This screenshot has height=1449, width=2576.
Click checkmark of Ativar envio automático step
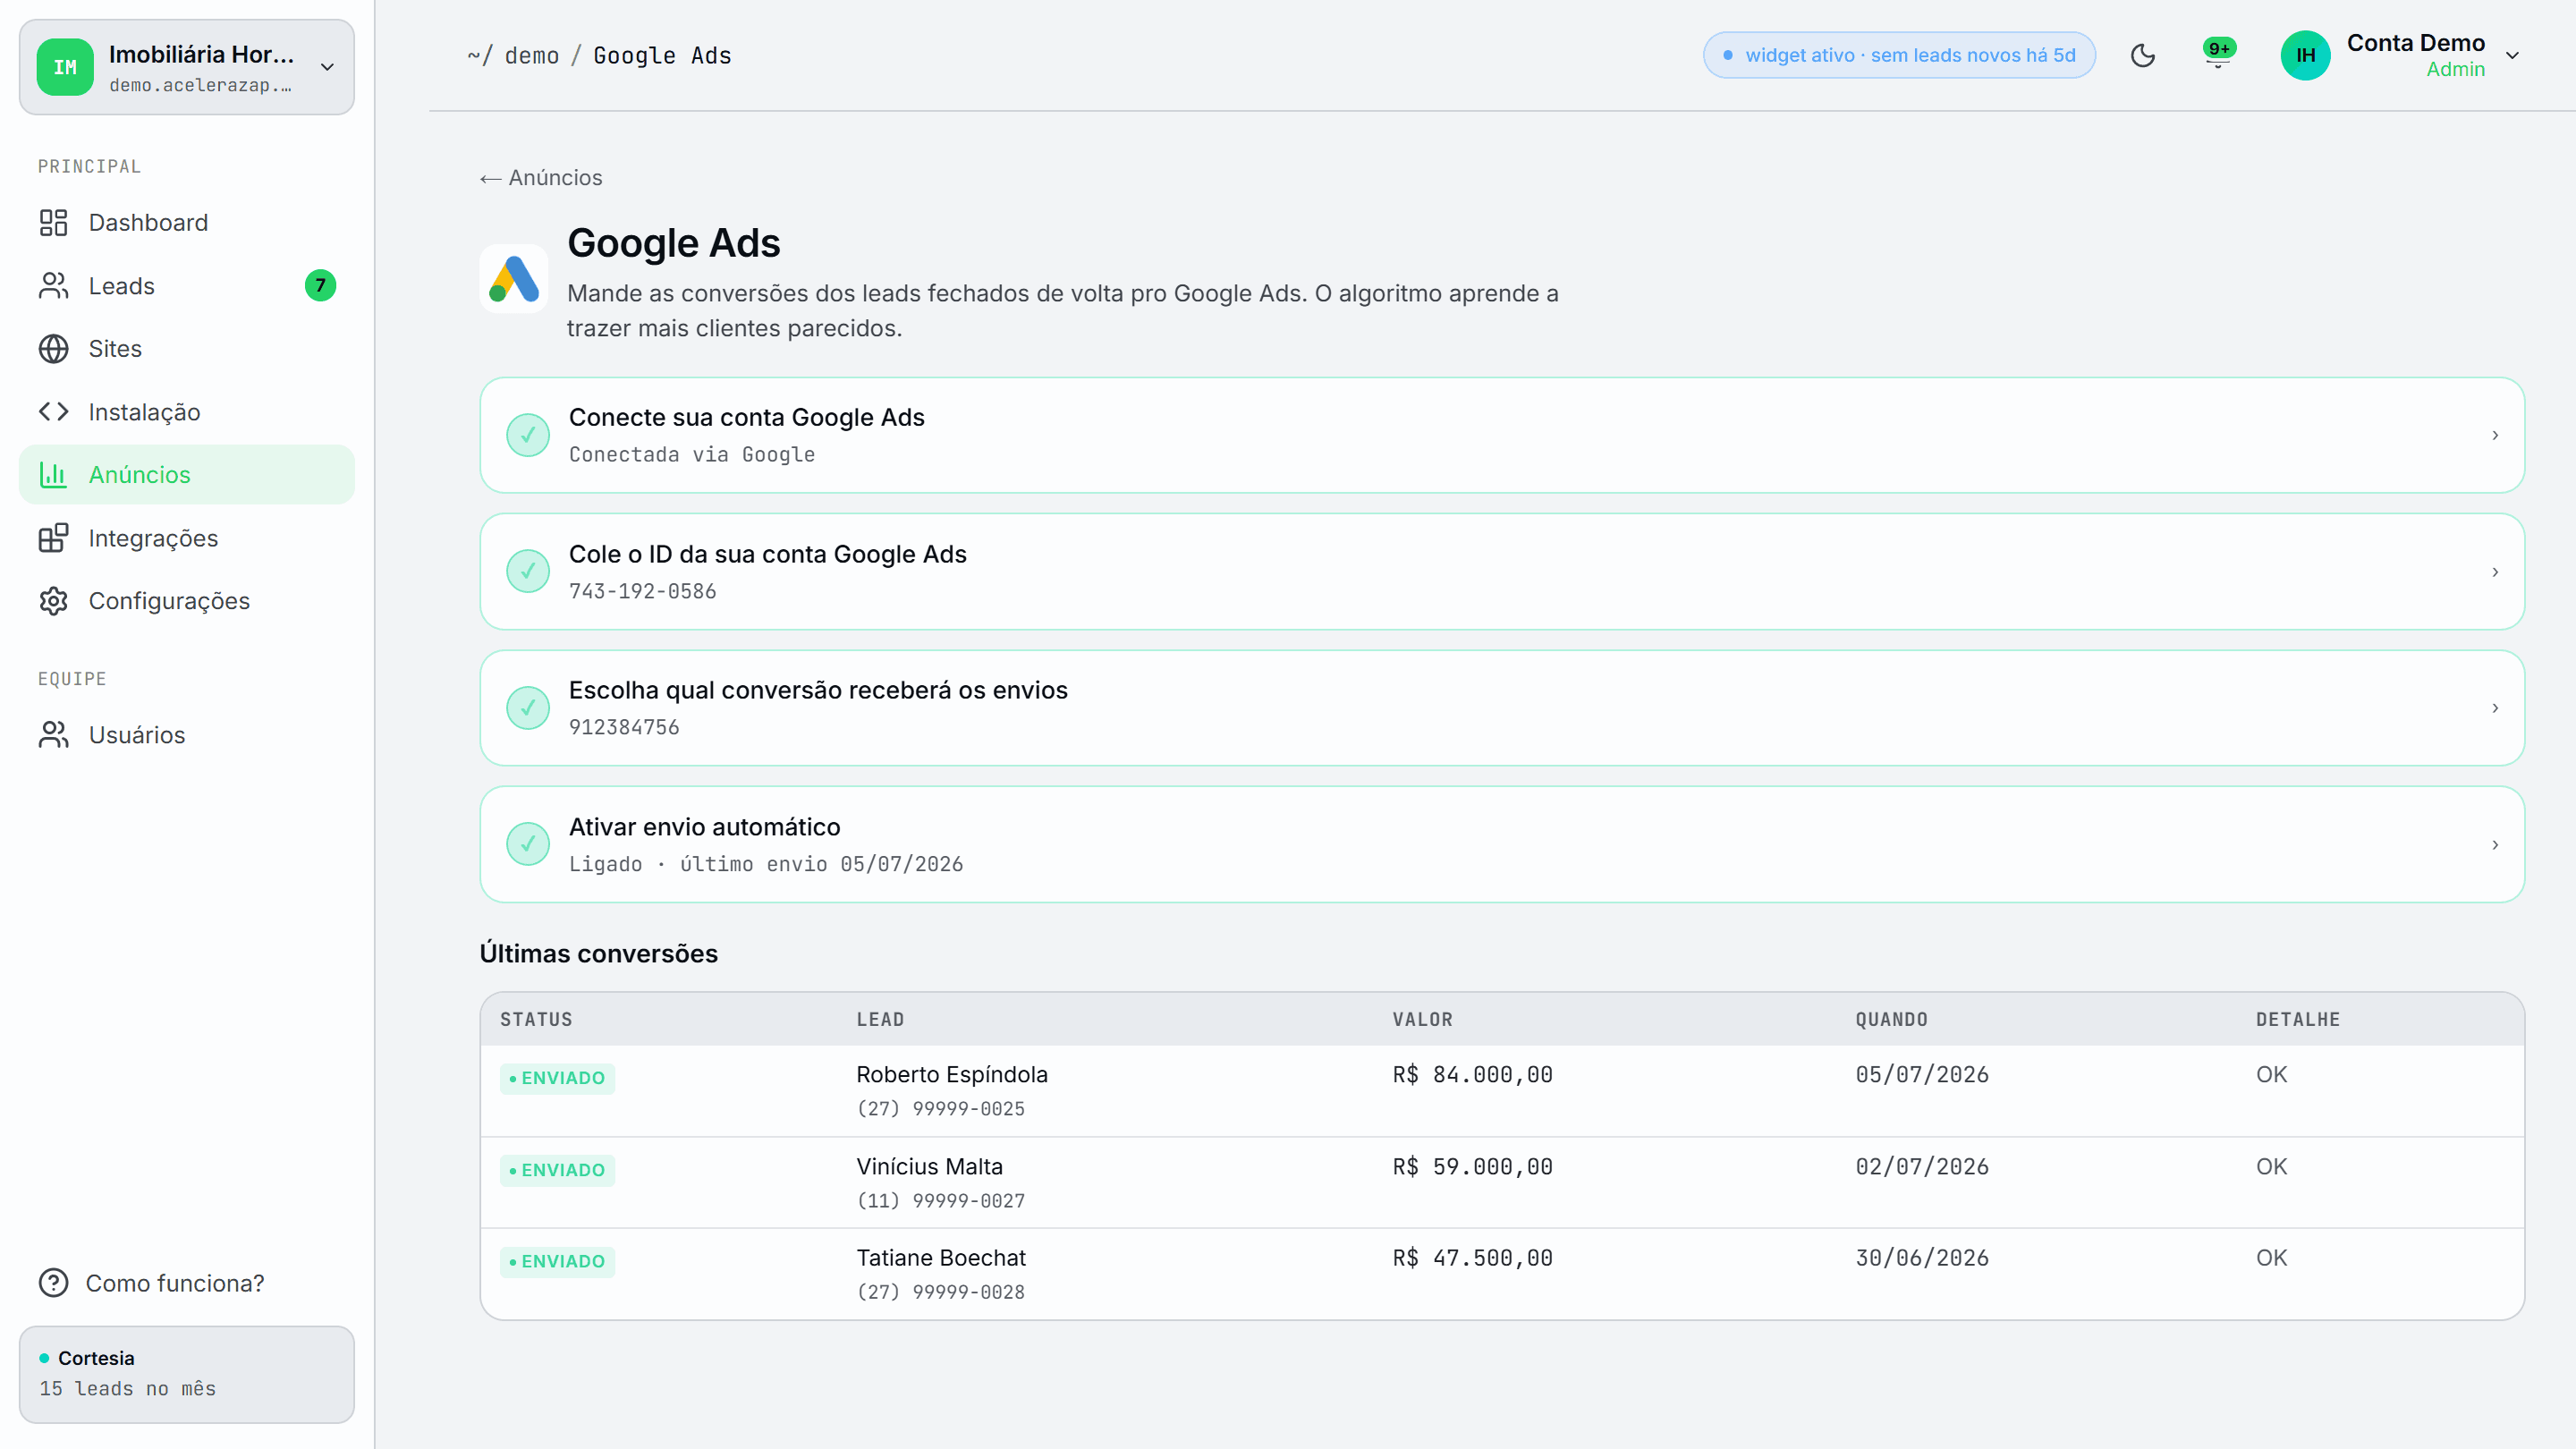click(528, 845)
